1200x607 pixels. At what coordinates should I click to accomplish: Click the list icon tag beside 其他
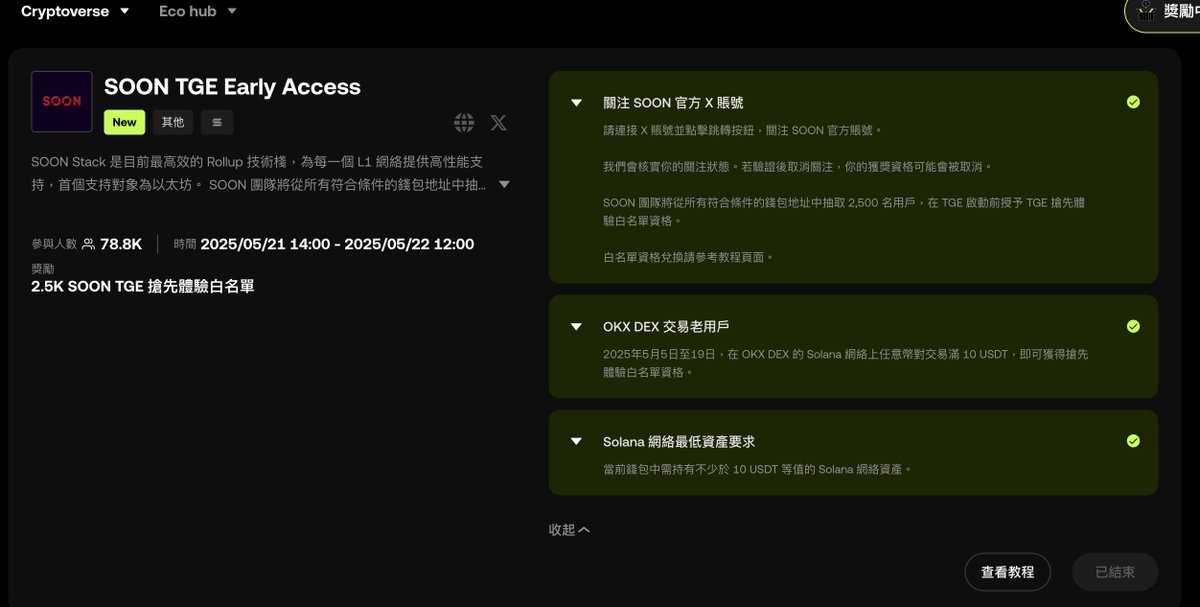[217, 122]
